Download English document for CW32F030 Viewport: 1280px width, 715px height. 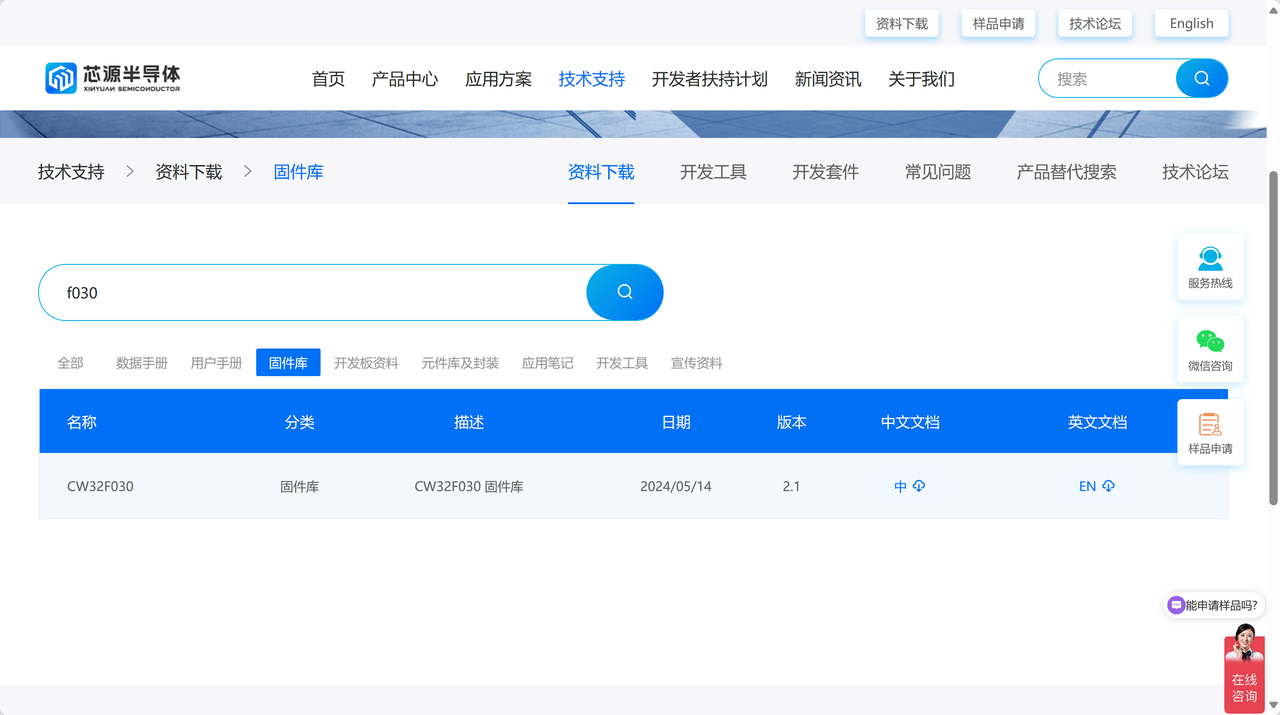(1097, 487)
